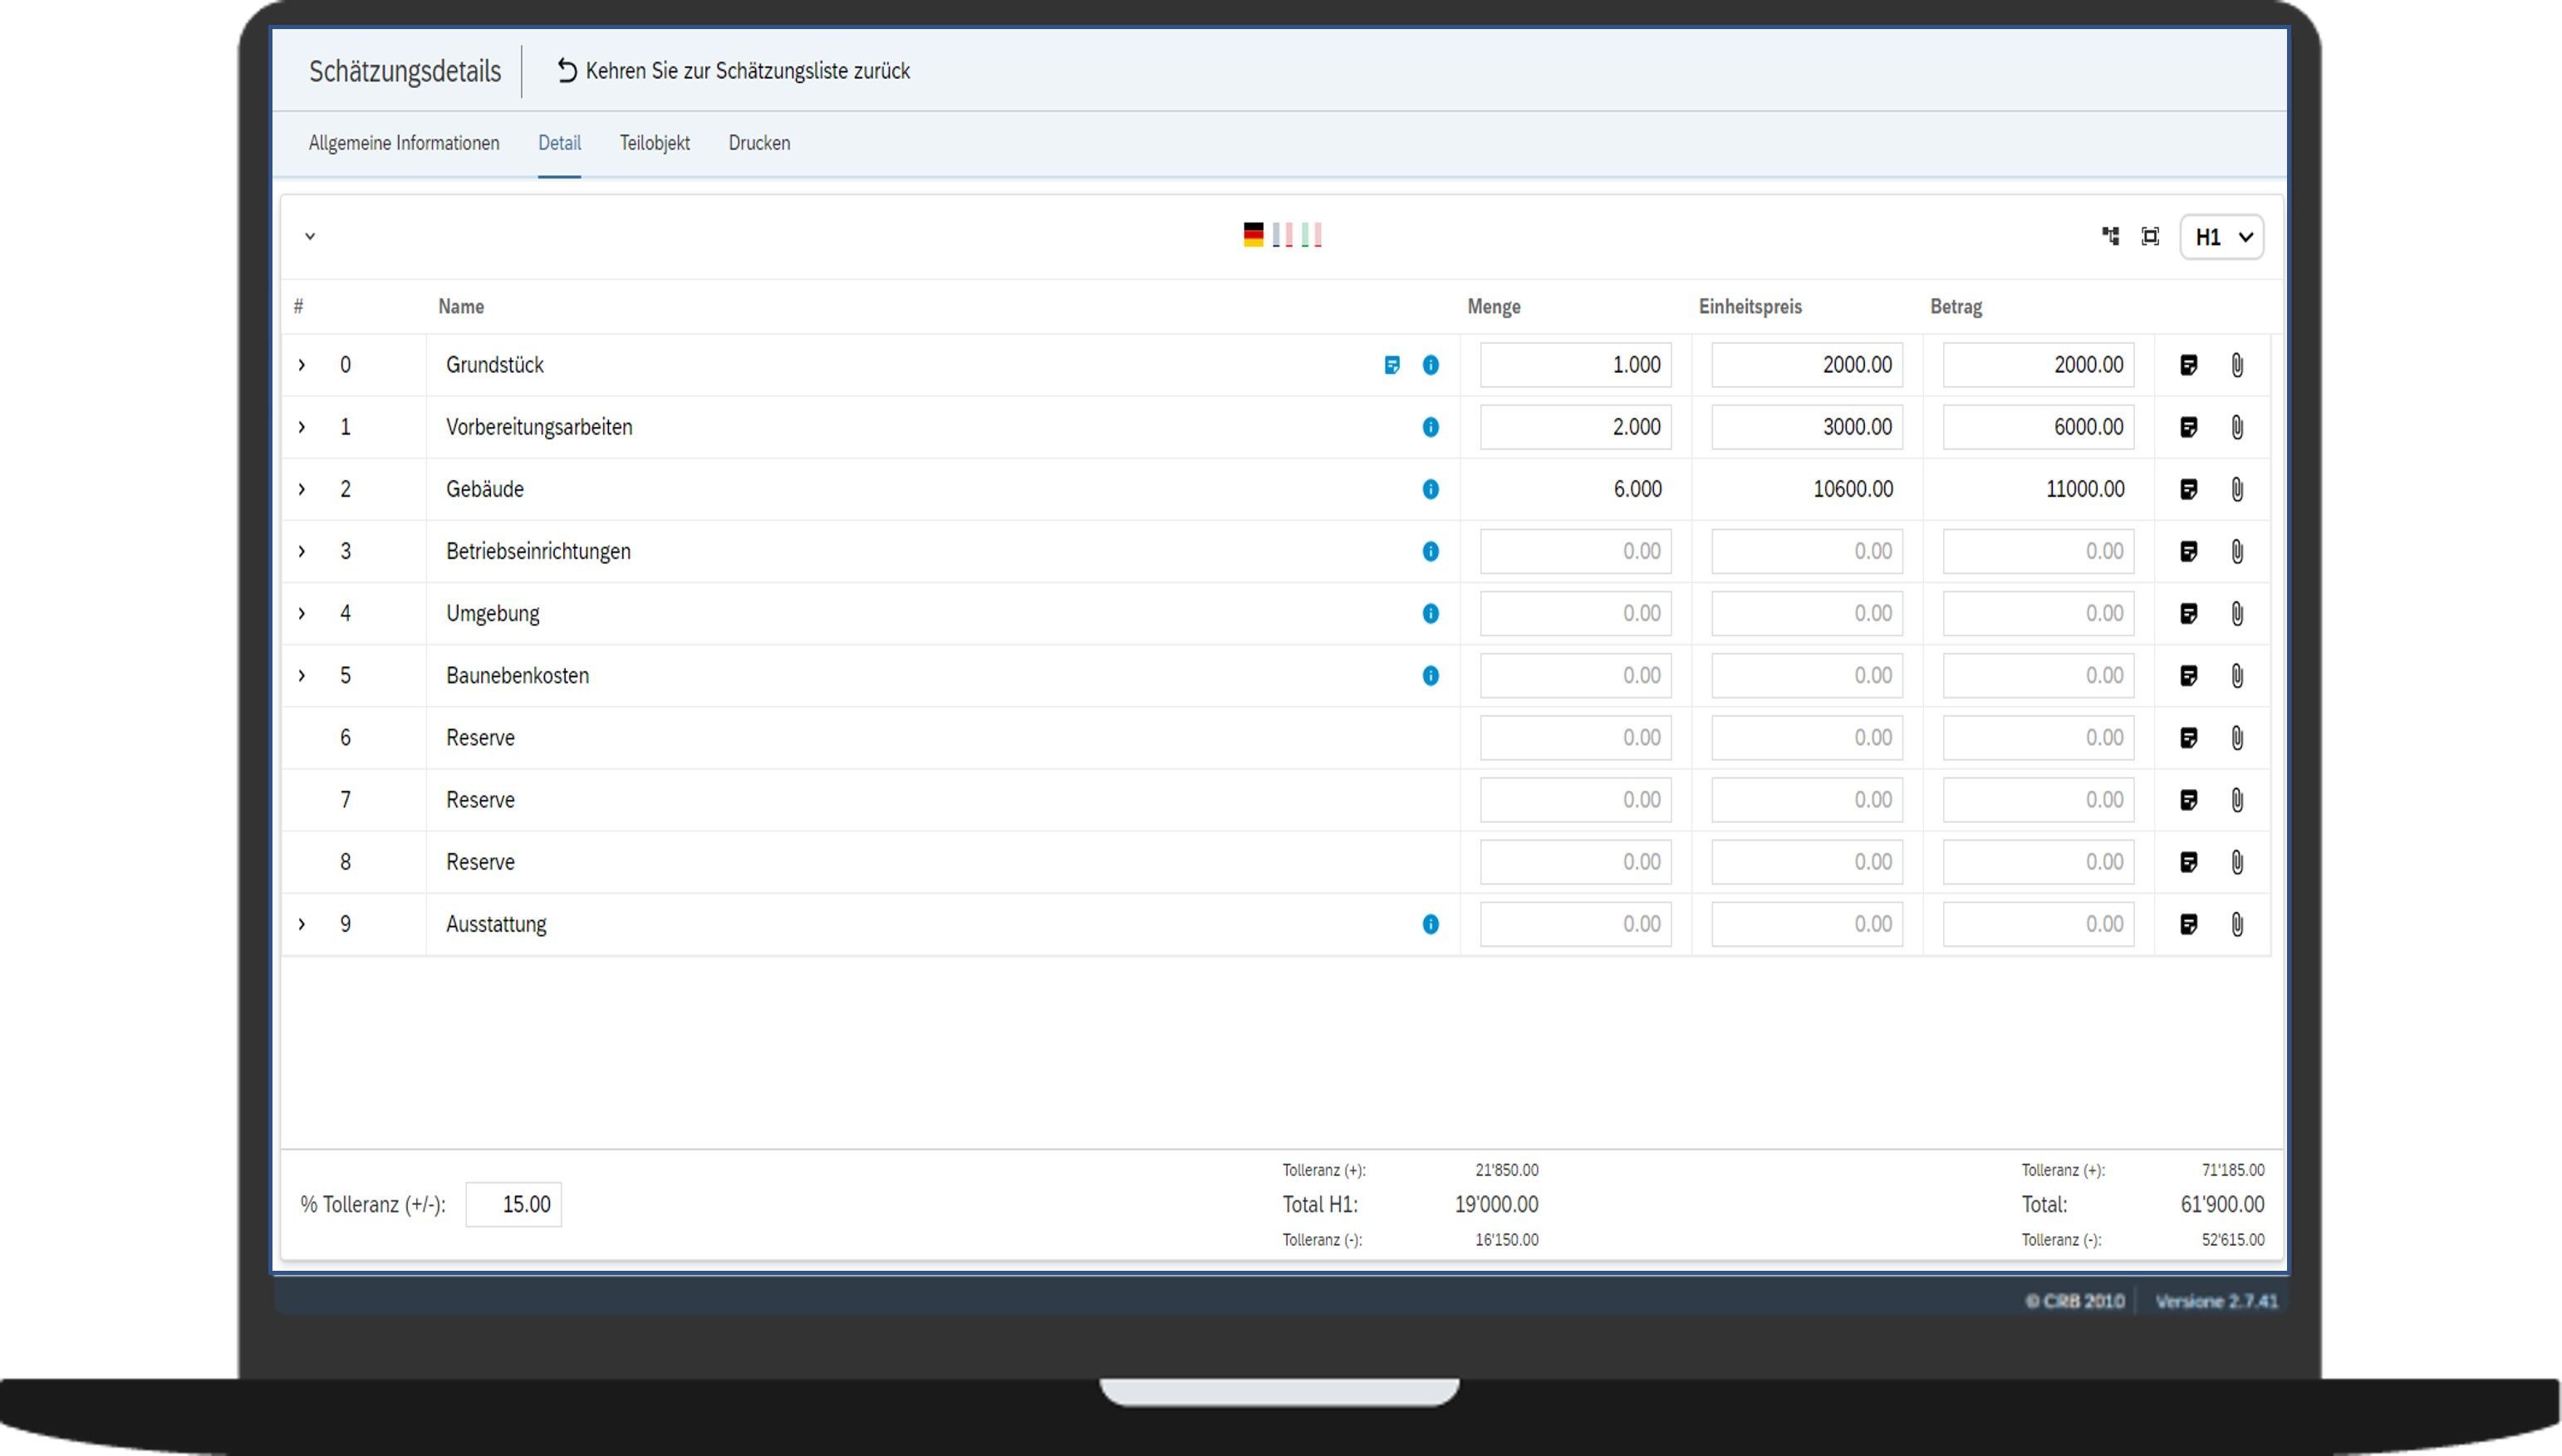This screenshot has width=2562, height=1456.
Task: Collapse the panel header chevron
Action: point(310,237)
